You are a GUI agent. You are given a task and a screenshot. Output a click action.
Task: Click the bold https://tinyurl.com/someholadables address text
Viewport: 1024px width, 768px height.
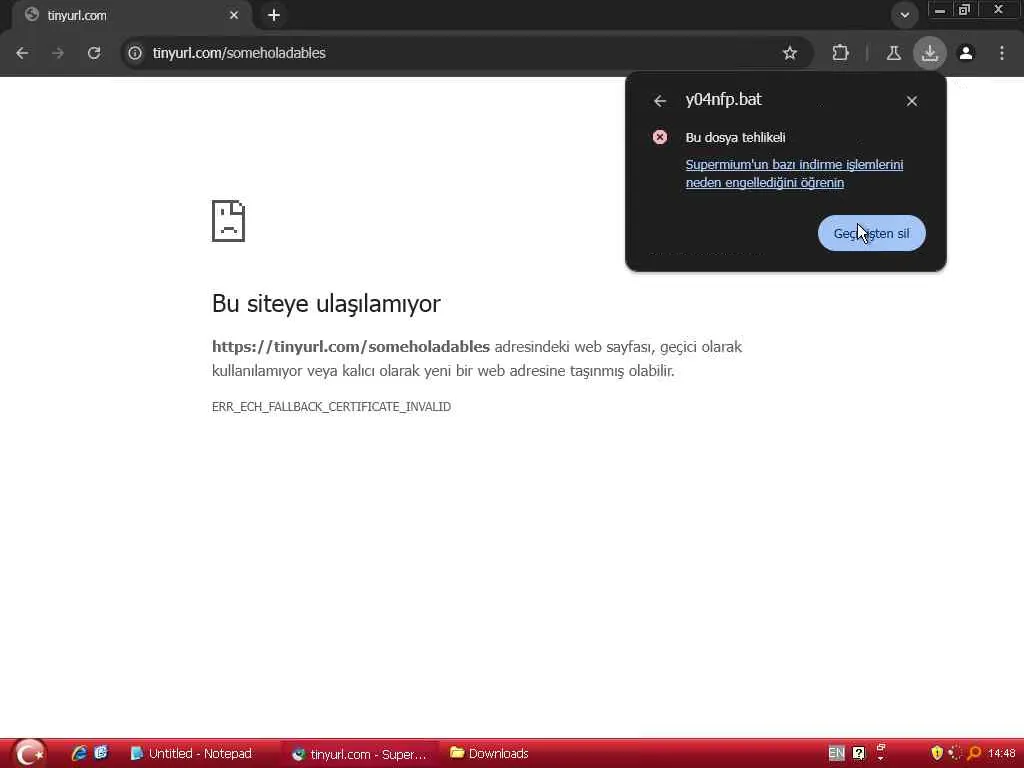(x=351, y=347)
